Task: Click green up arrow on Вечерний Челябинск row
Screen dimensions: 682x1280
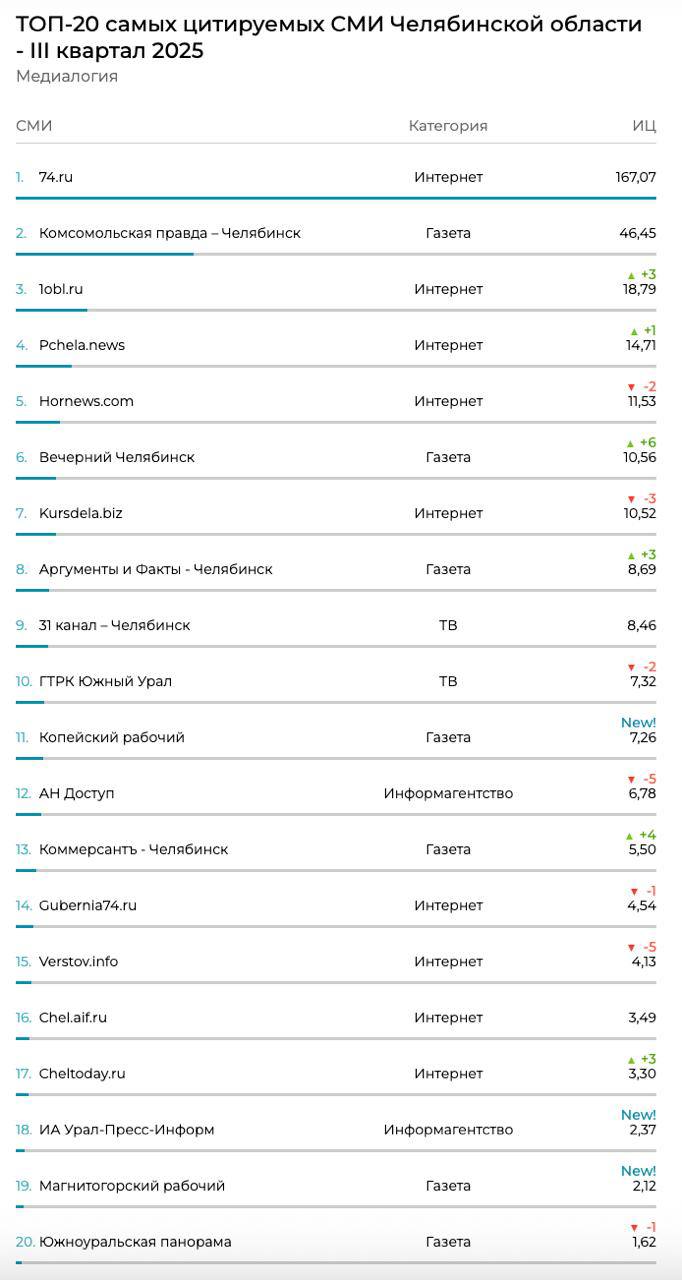Action: 631,443
